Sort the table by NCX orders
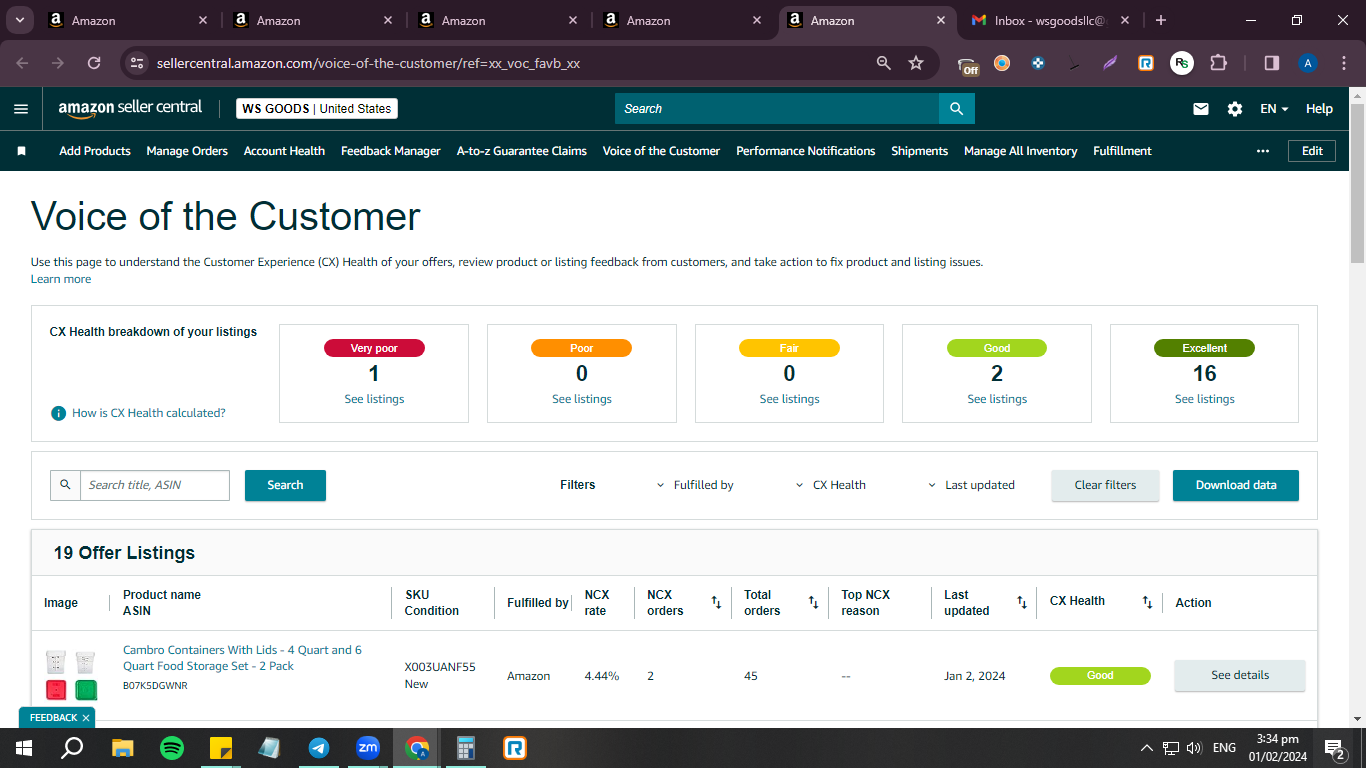 (x=716, y=602)
